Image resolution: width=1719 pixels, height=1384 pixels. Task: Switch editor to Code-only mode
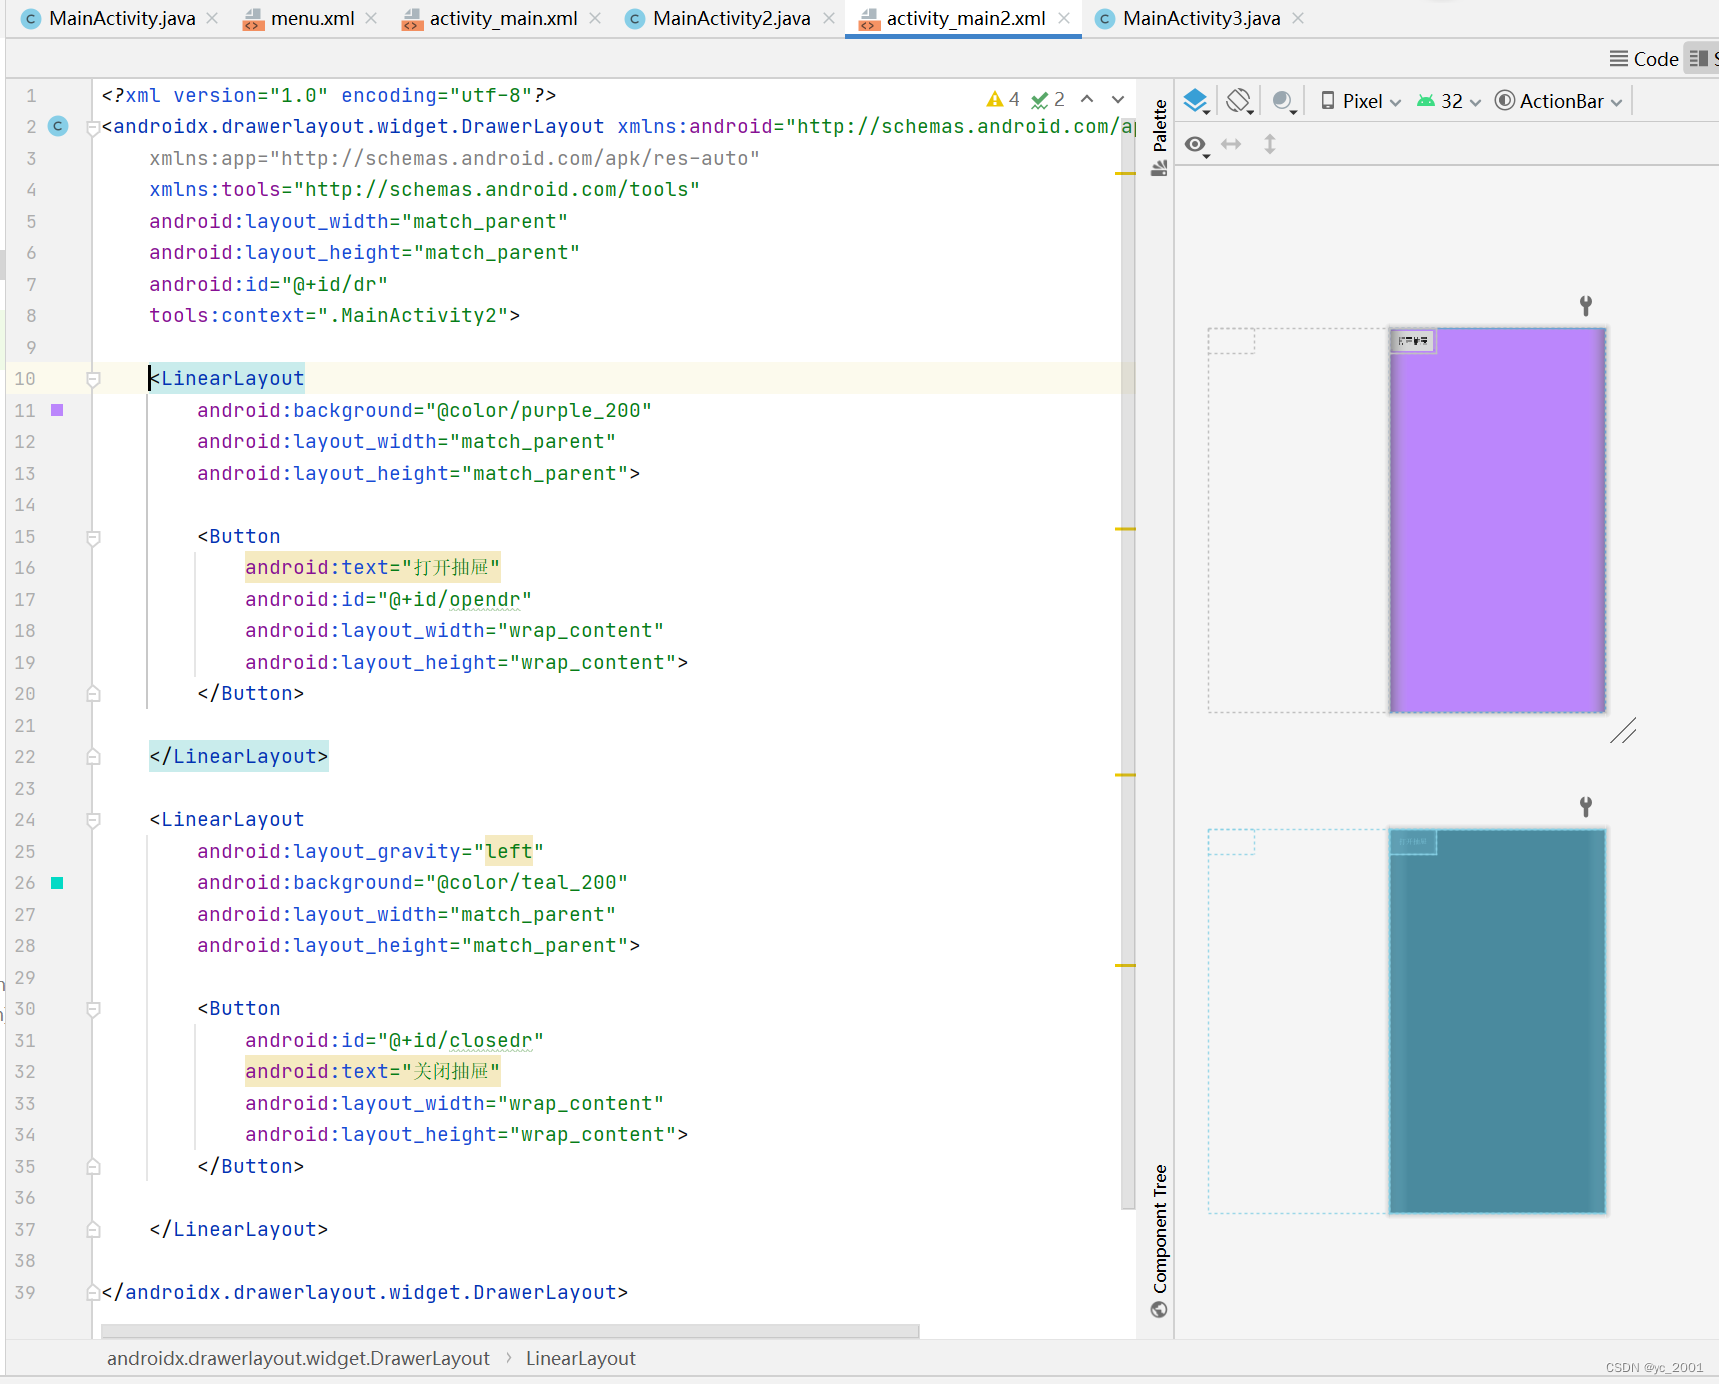click(1643, 58)
